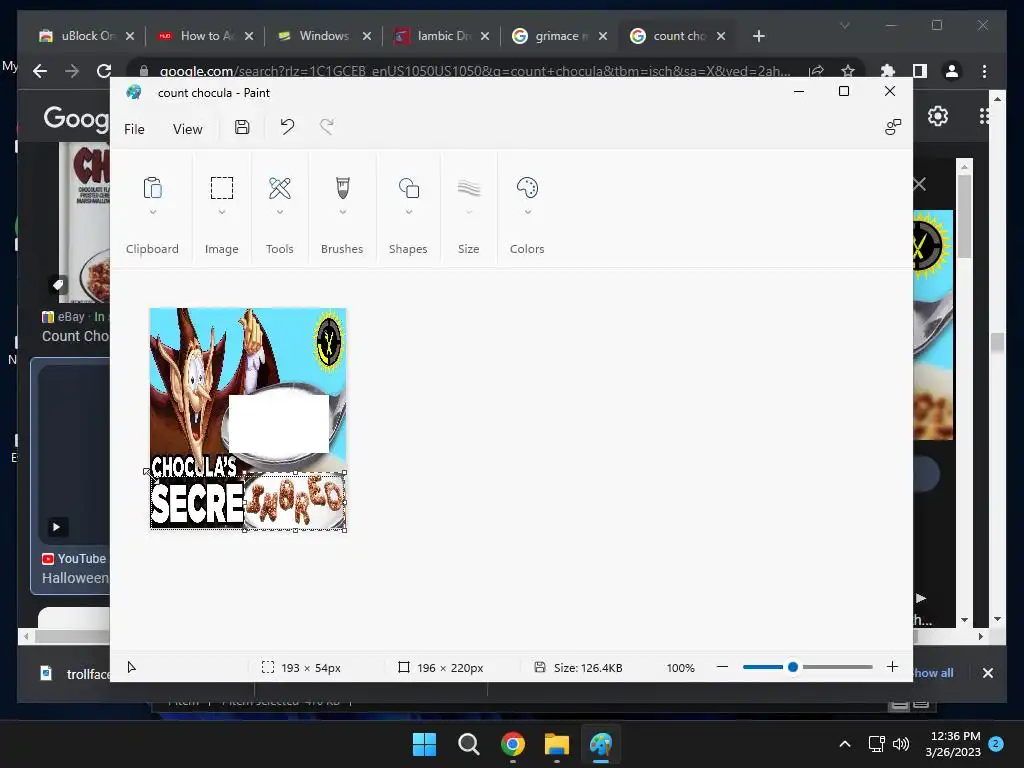Image resolution: width=1024 pixels, height=768 pixels.
Task: Close the count chocula Chrome tab
Action: pyautogui.click(x=721, y=36)
